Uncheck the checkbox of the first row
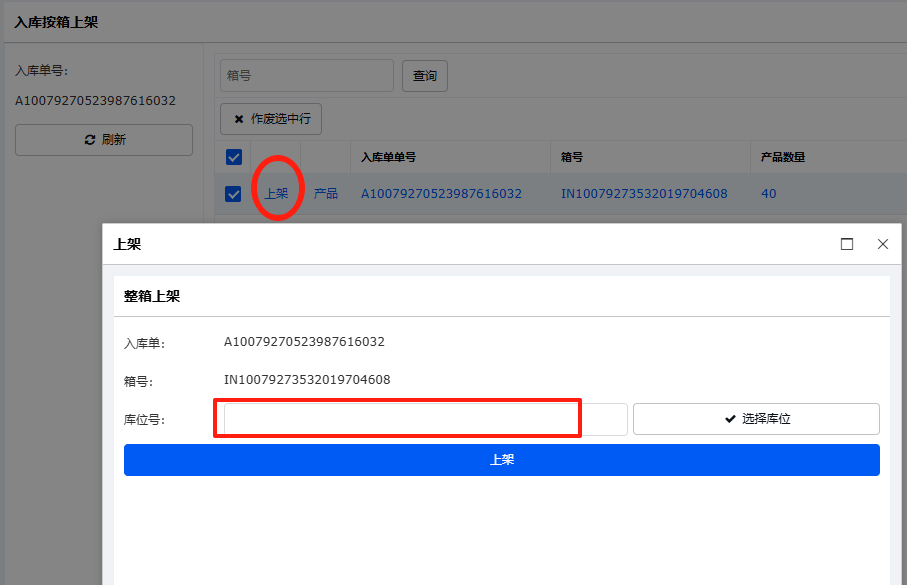This screenshot has height=585, width=907. 234,194
